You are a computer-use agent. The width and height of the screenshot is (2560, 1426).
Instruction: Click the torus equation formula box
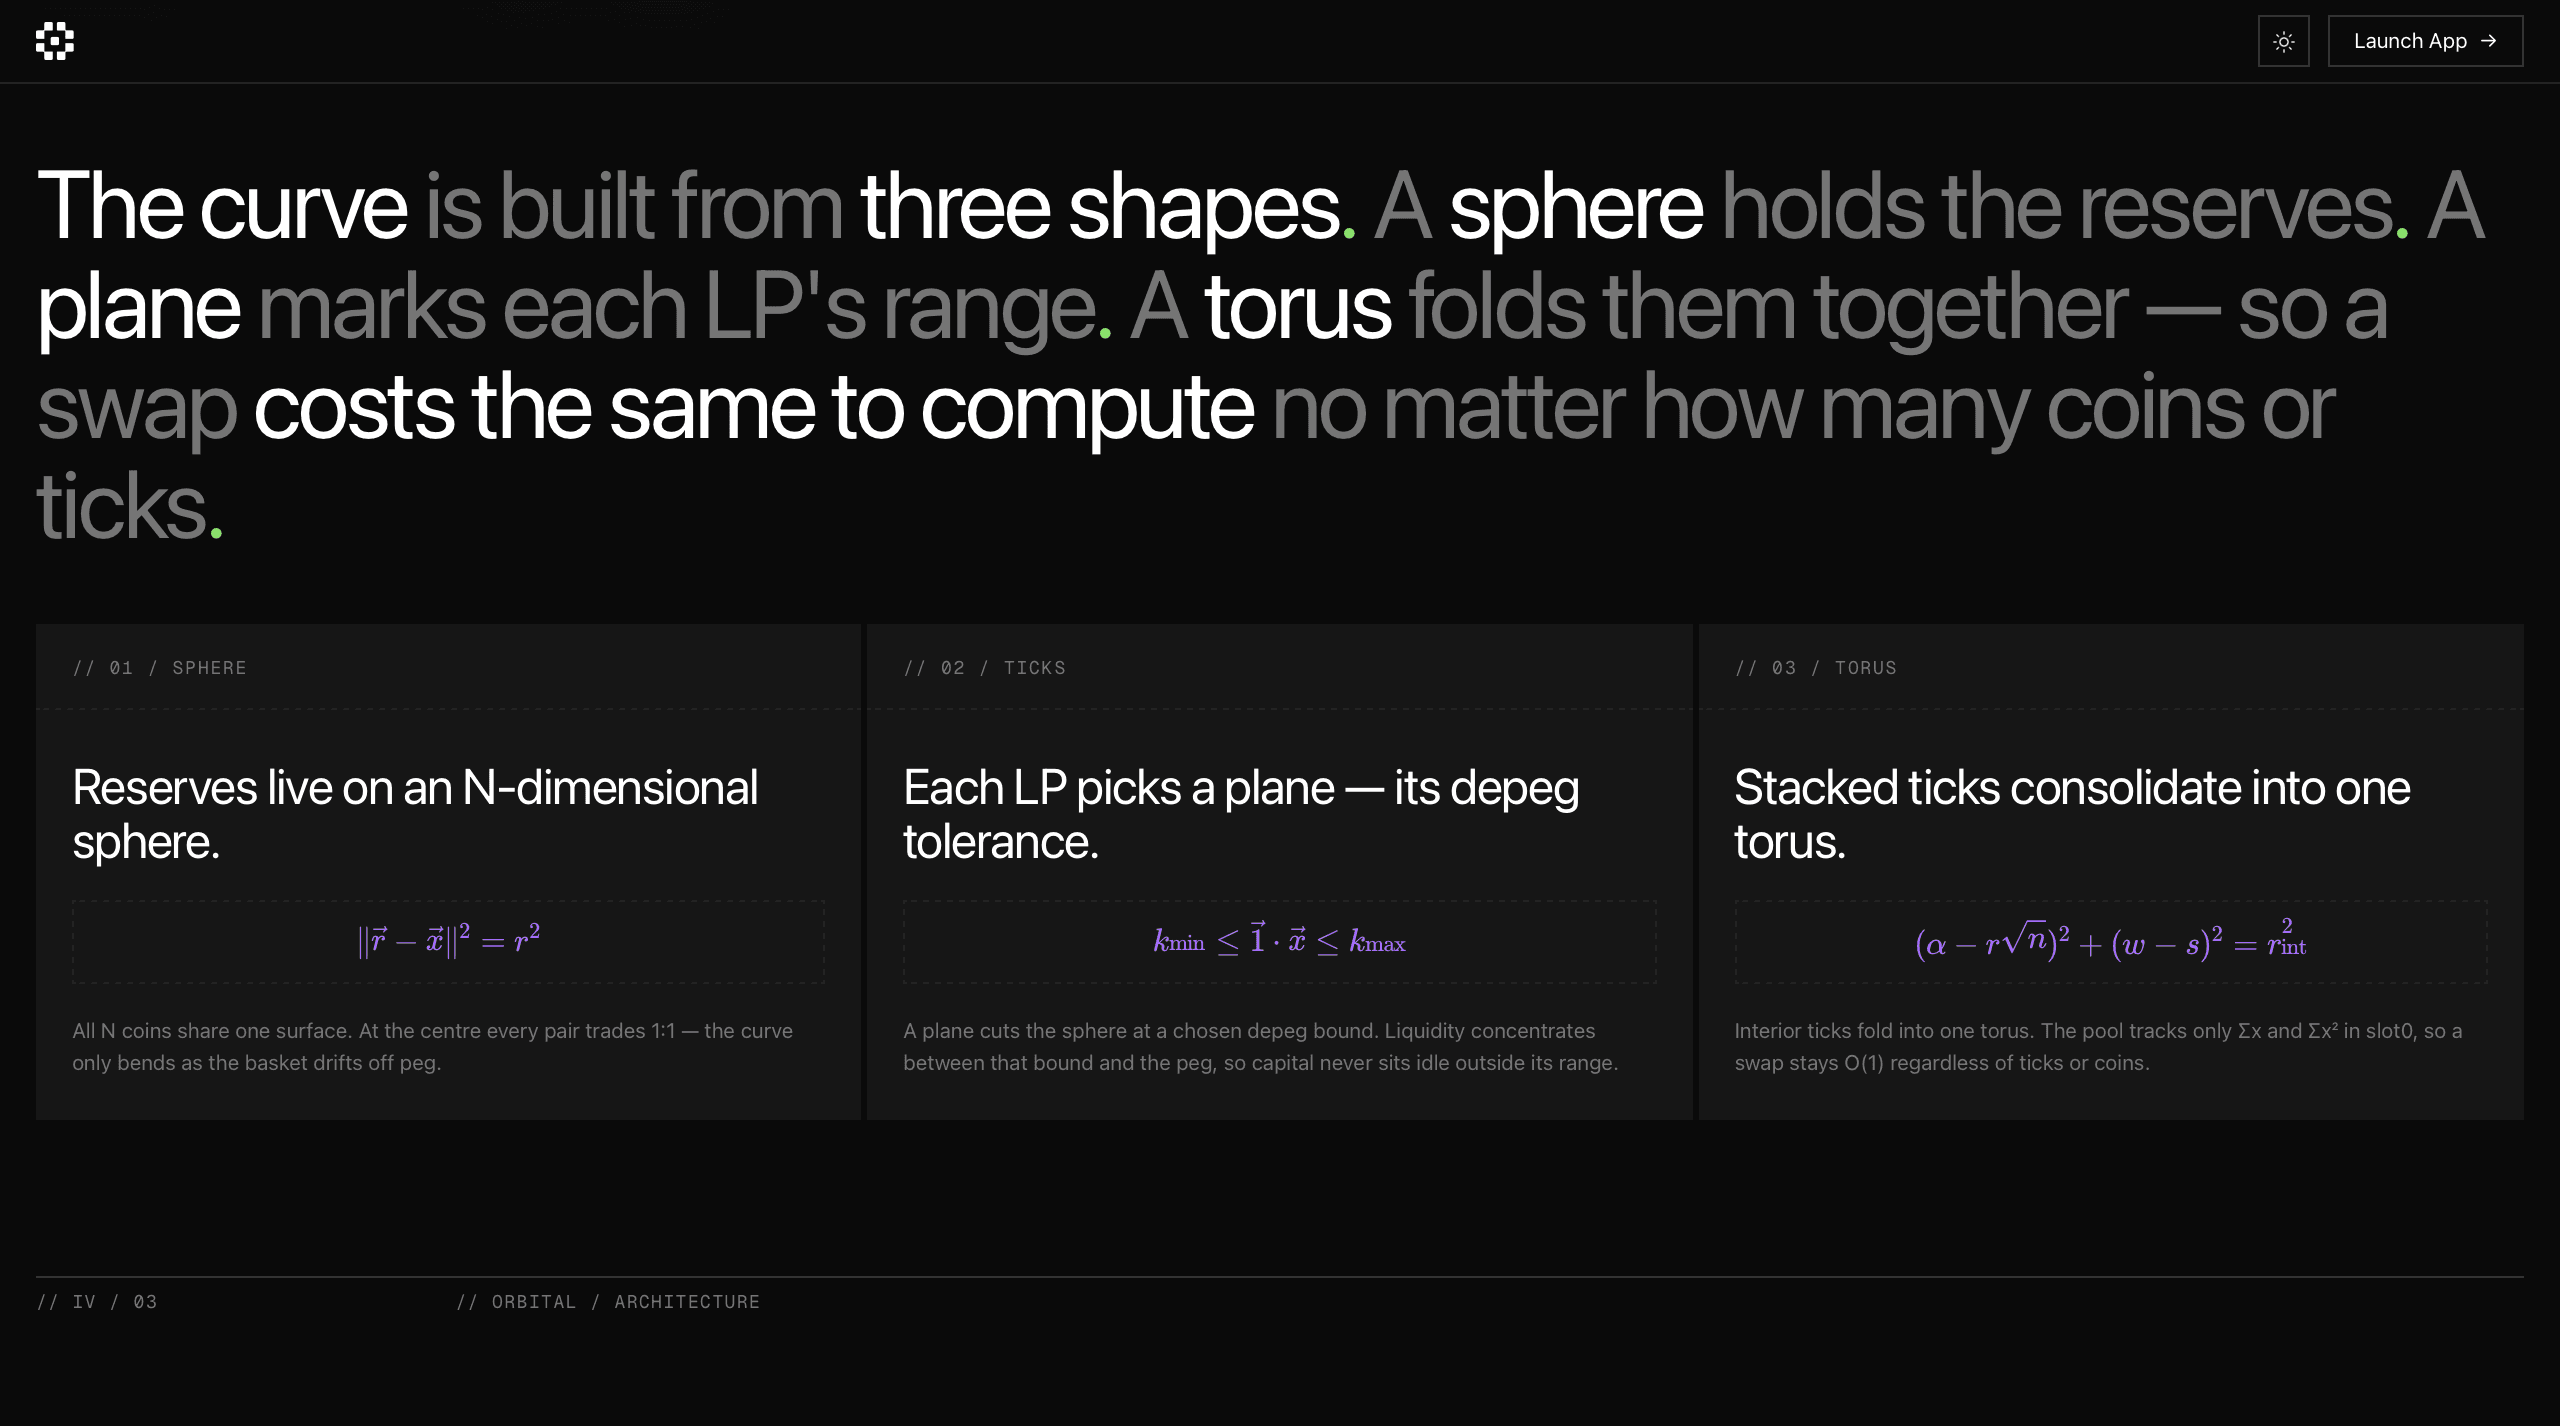point(2110,942)
